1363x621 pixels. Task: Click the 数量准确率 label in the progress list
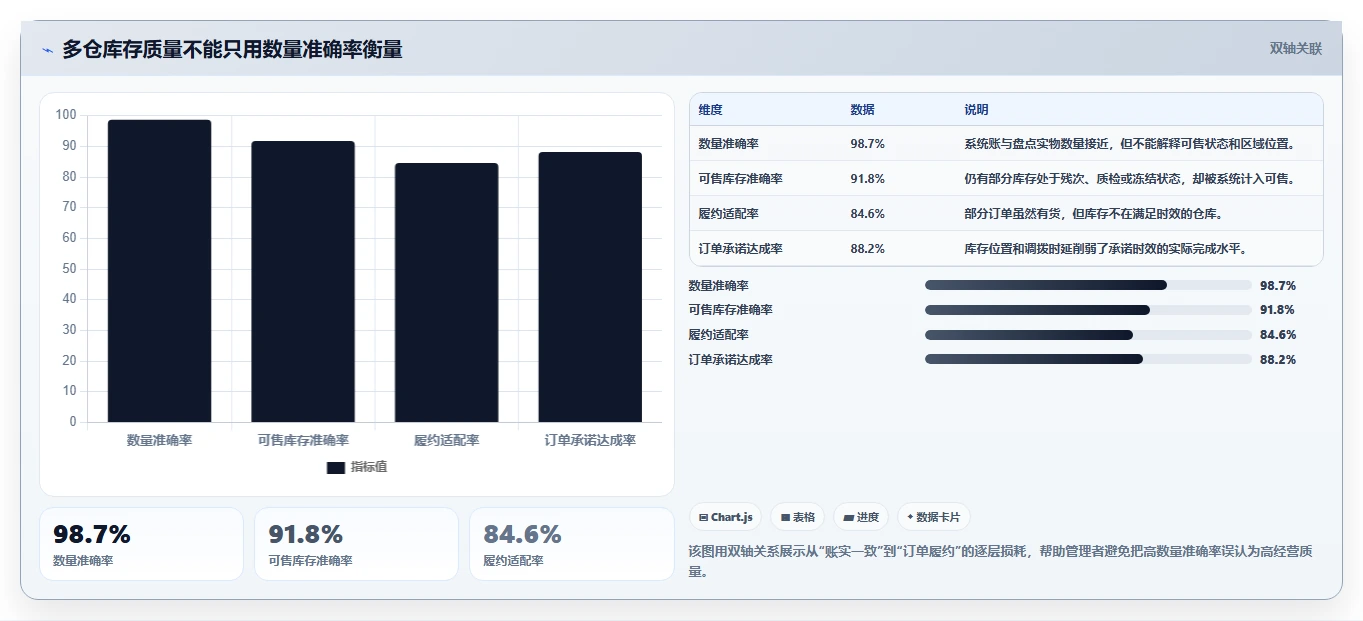point(719,286)
